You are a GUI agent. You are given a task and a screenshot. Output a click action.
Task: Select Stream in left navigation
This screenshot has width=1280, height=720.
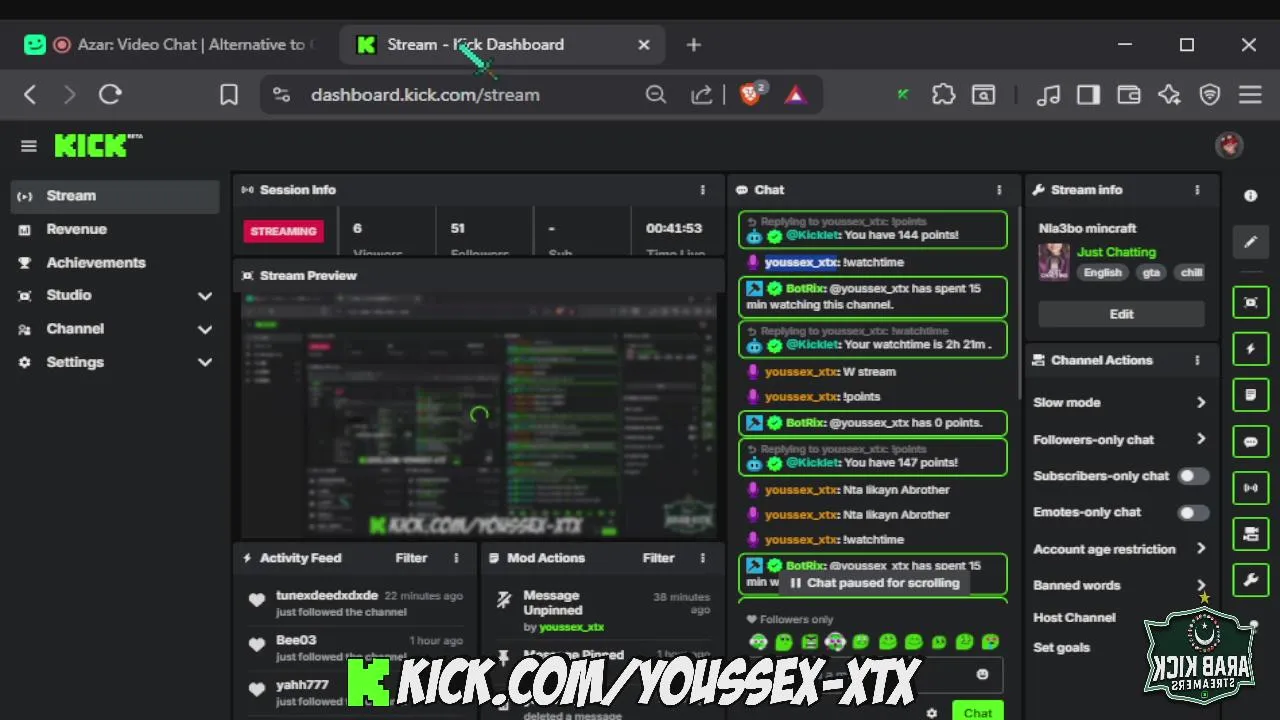(116, 196)
